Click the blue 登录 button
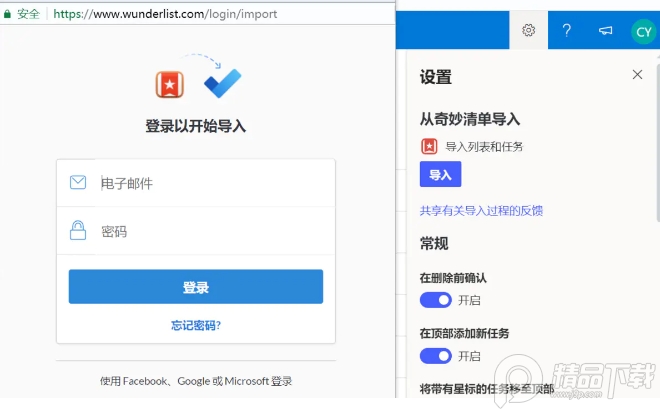 click(x=196, y=287)
